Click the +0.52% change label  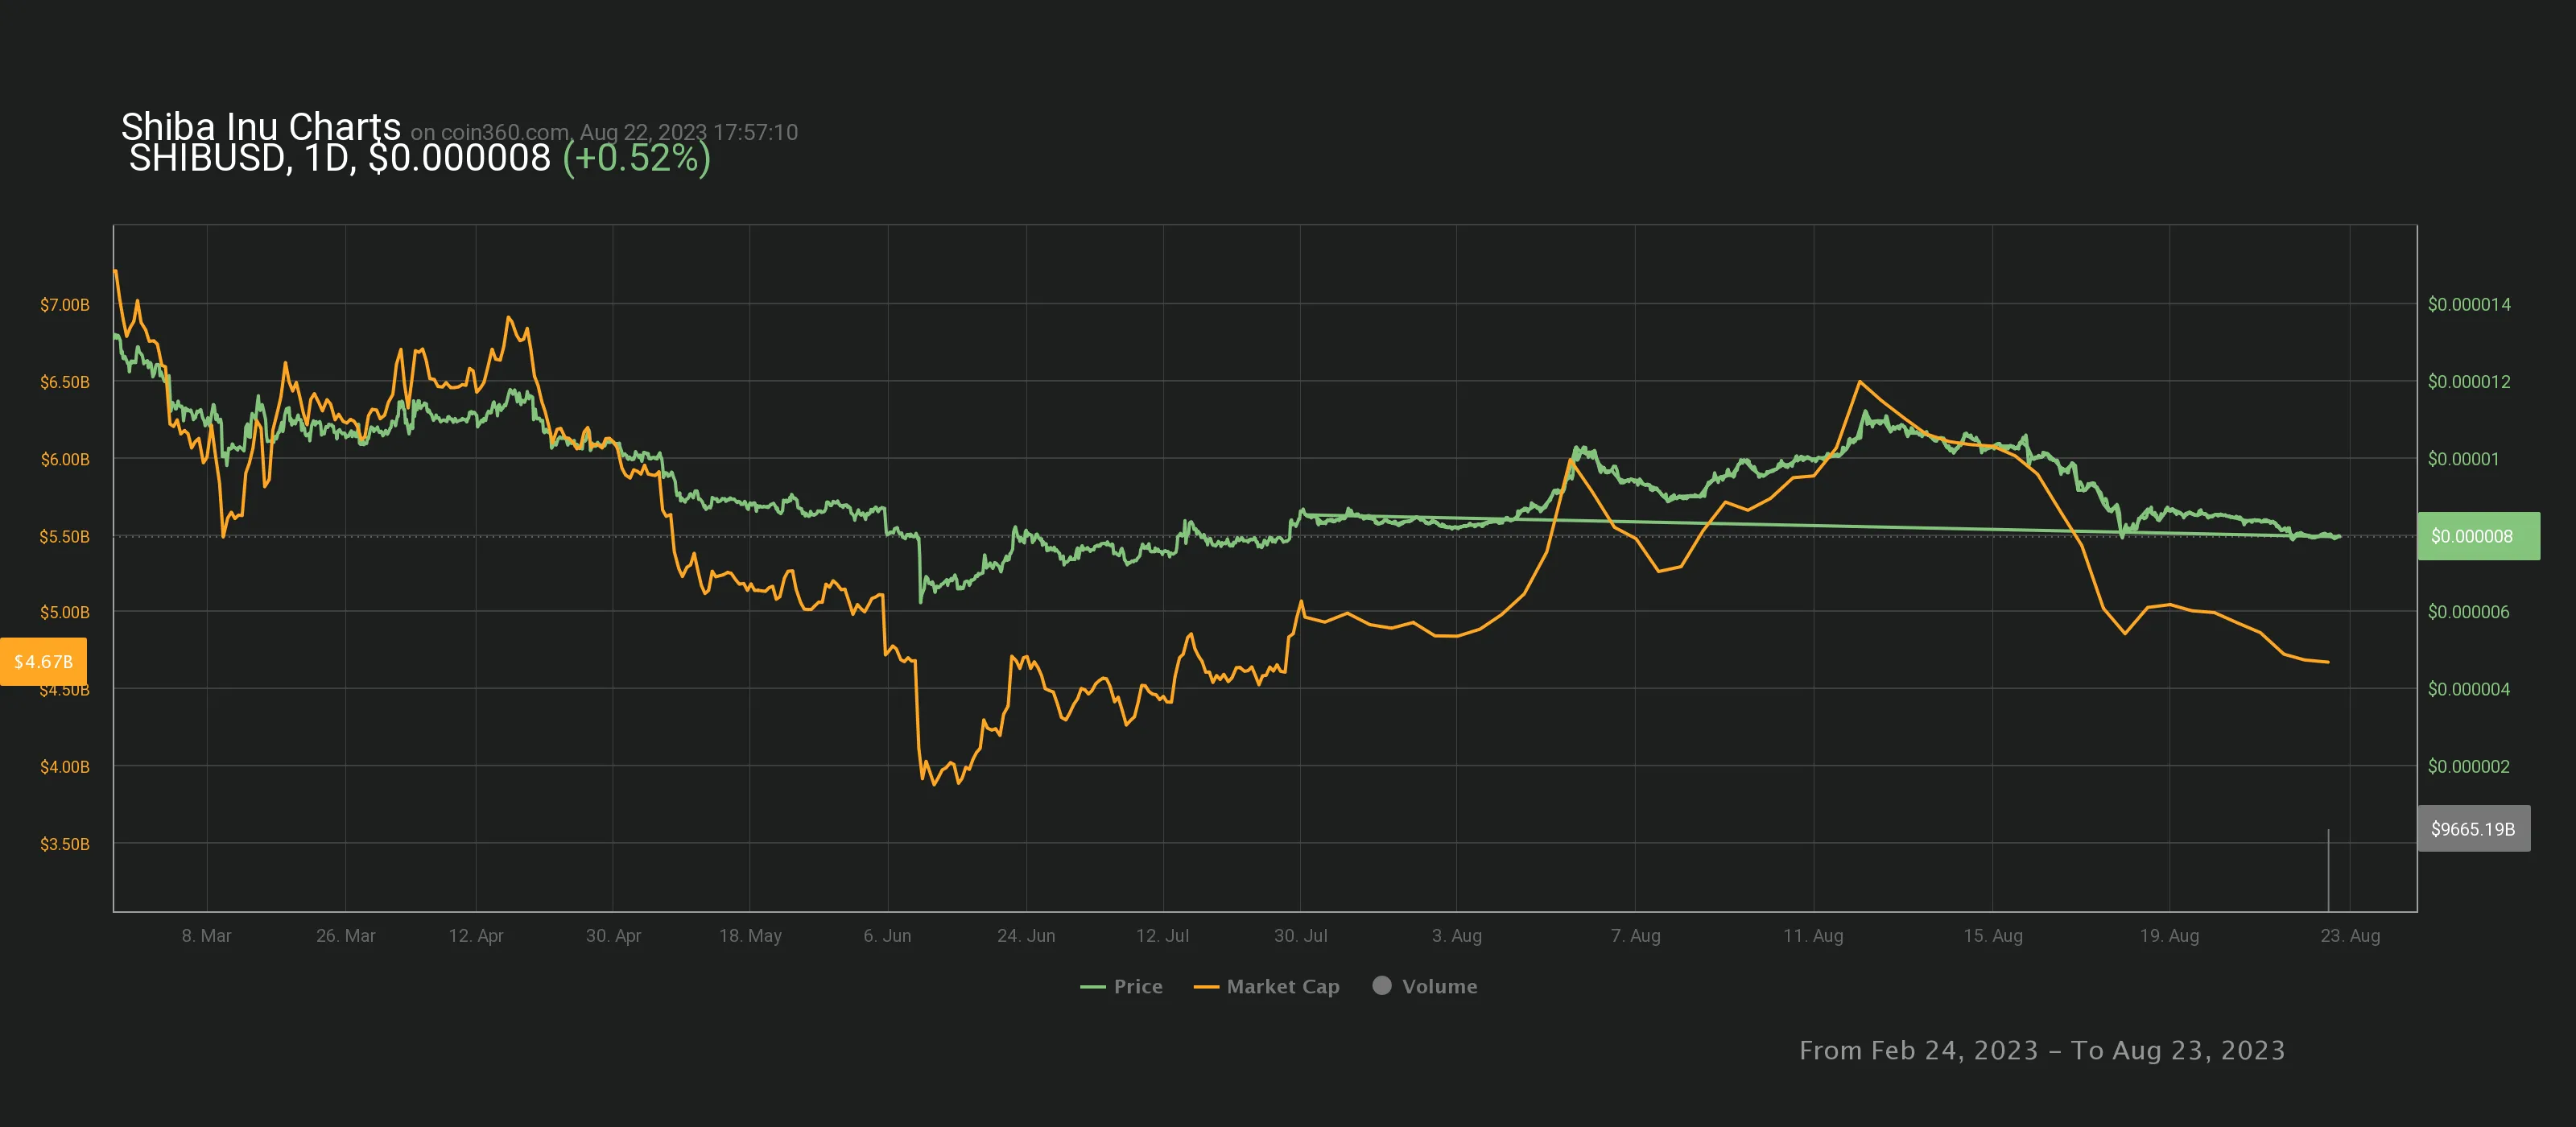pyautogui.click(x=636, y=158)
